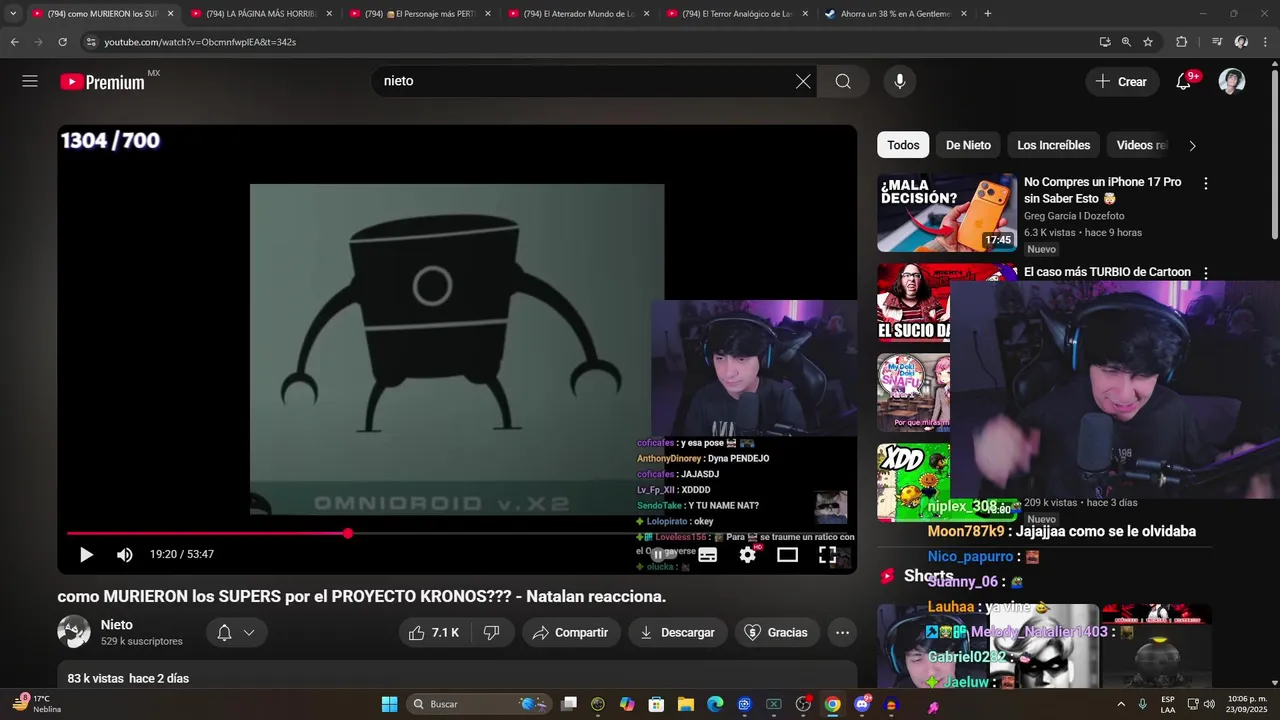Viewport: 1280px width, 720px height.
Task: Open the zoom magnifier icon in address bar
Action: coord(1126,42)
